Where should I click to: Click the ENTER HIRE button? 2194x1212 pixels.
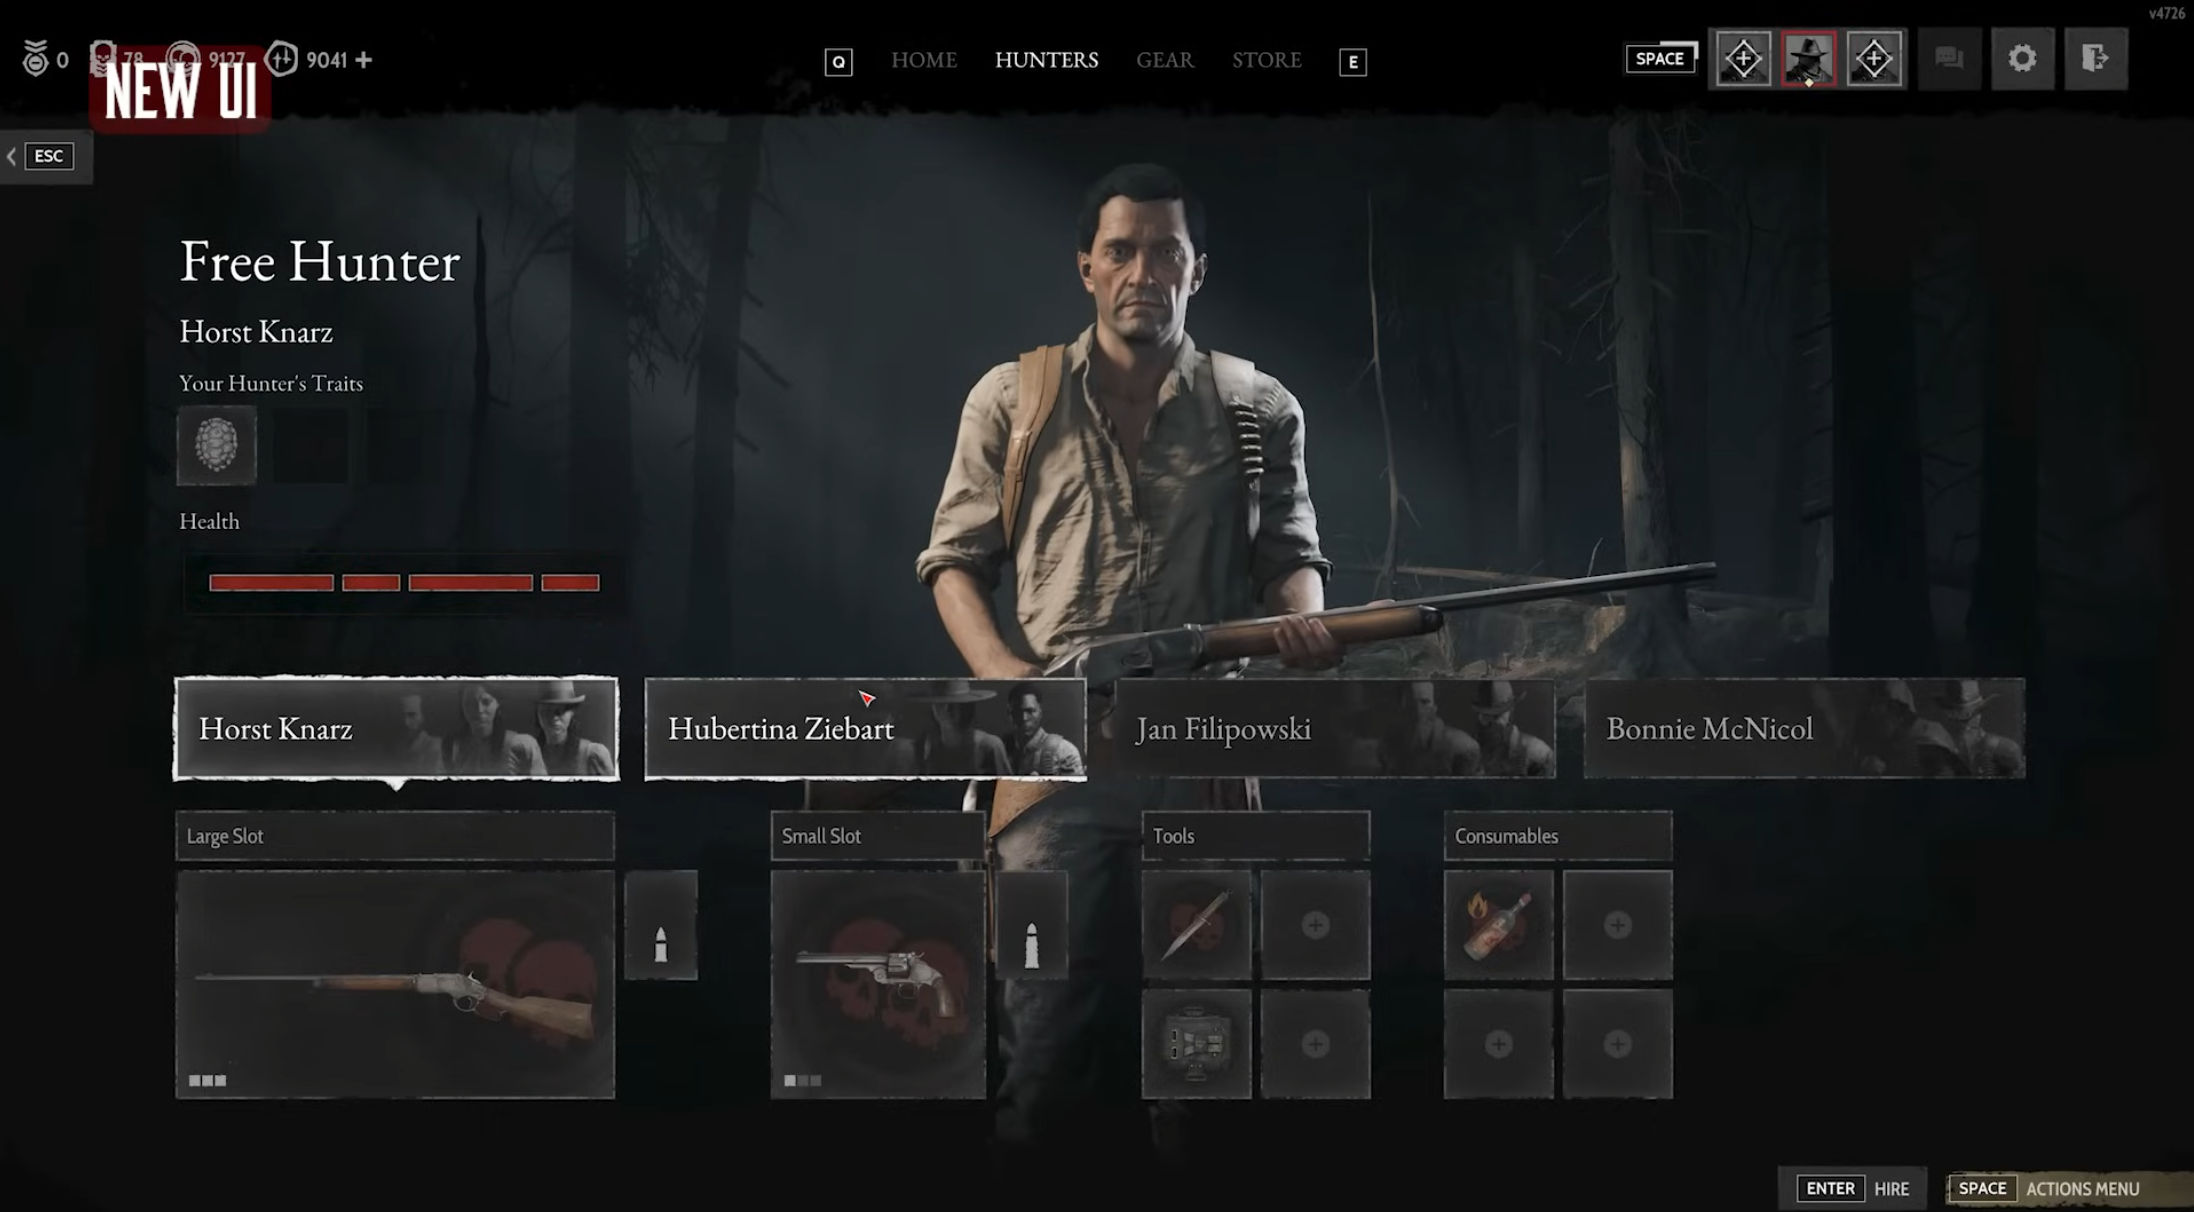[x=1852, y=1188]
